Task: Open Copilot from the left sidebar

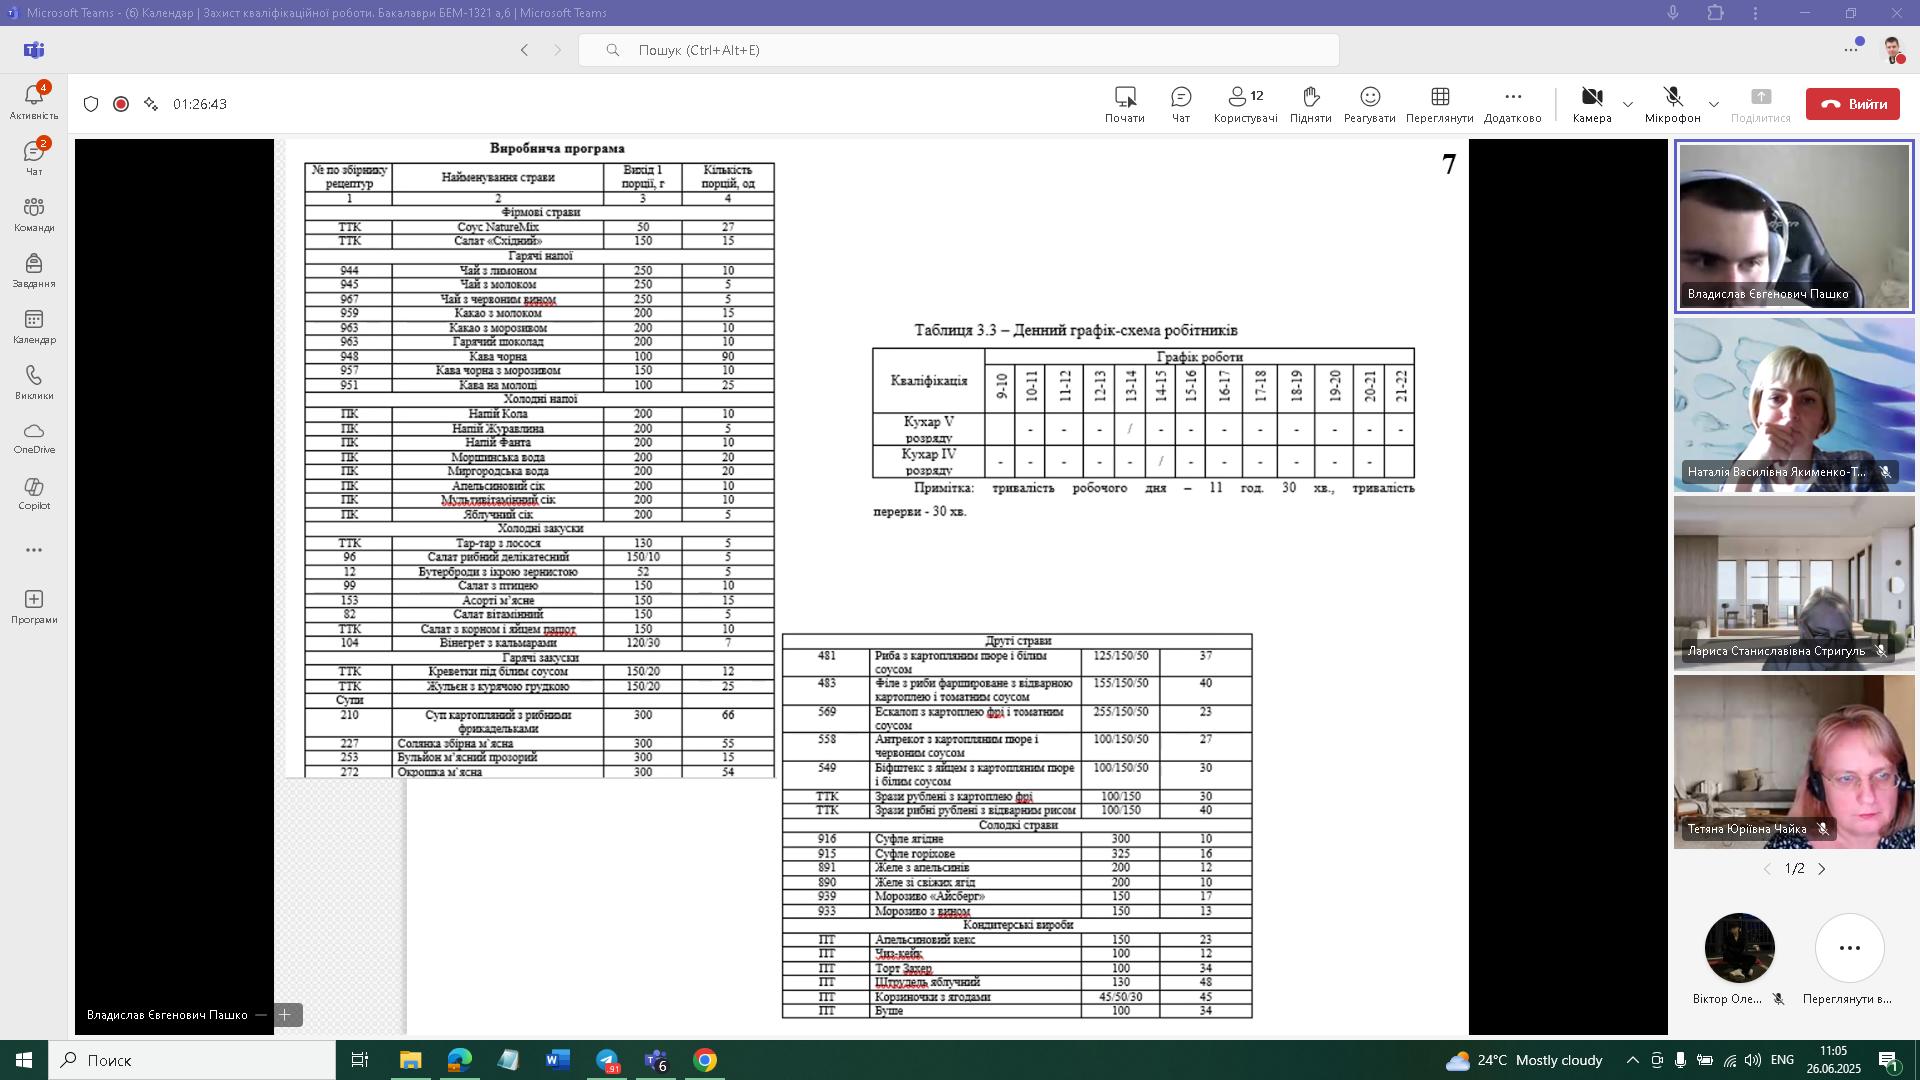Action: point(34,493)
